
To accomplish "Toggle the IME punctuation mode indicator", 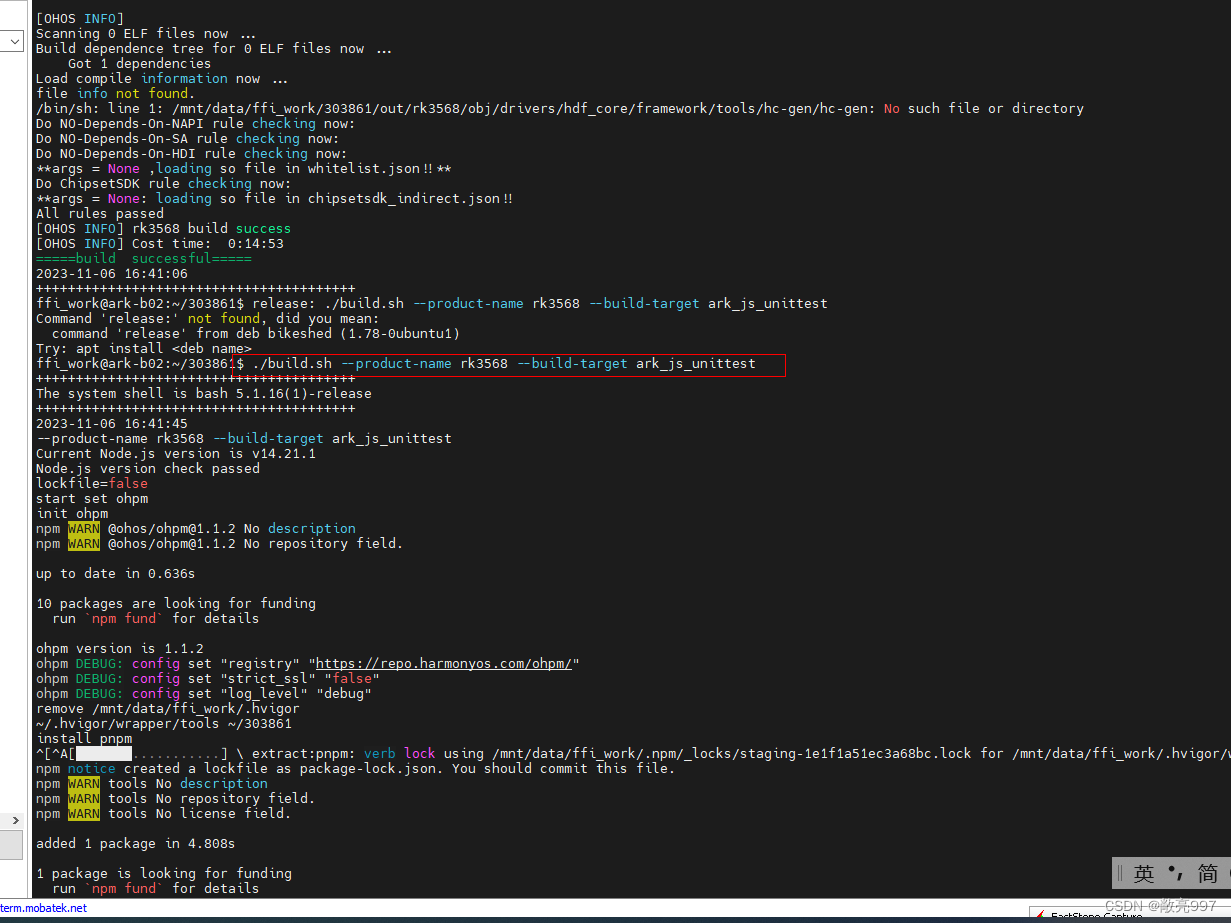I will [x=1176, y=873].
